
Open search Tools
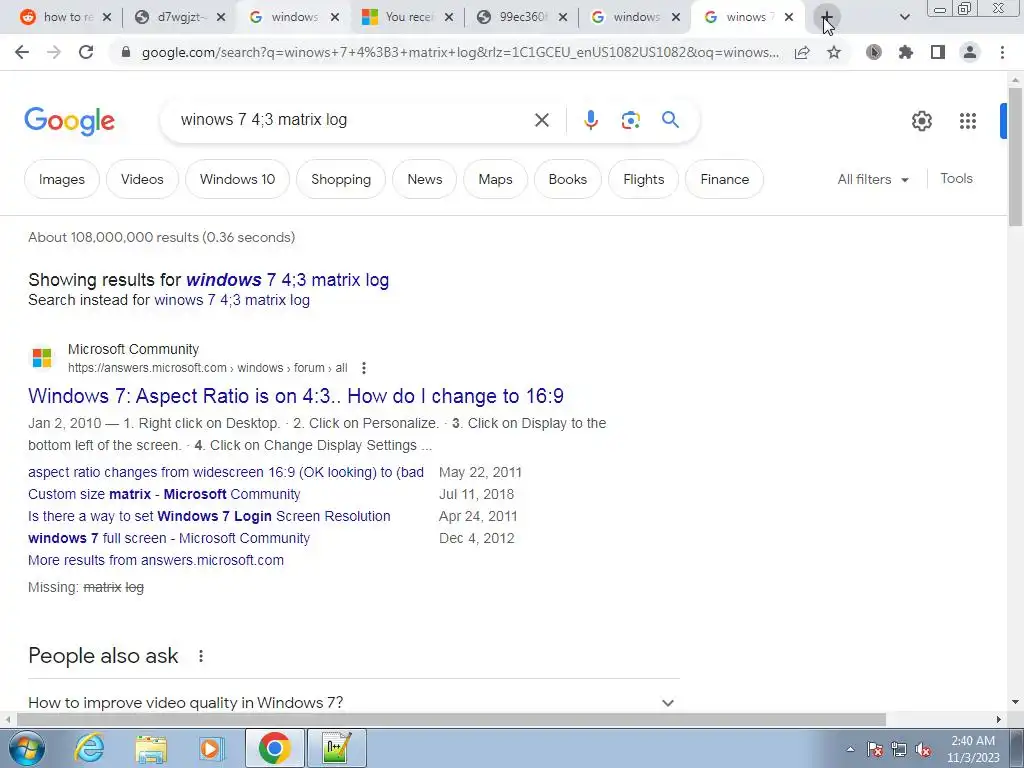coord(956,179)
